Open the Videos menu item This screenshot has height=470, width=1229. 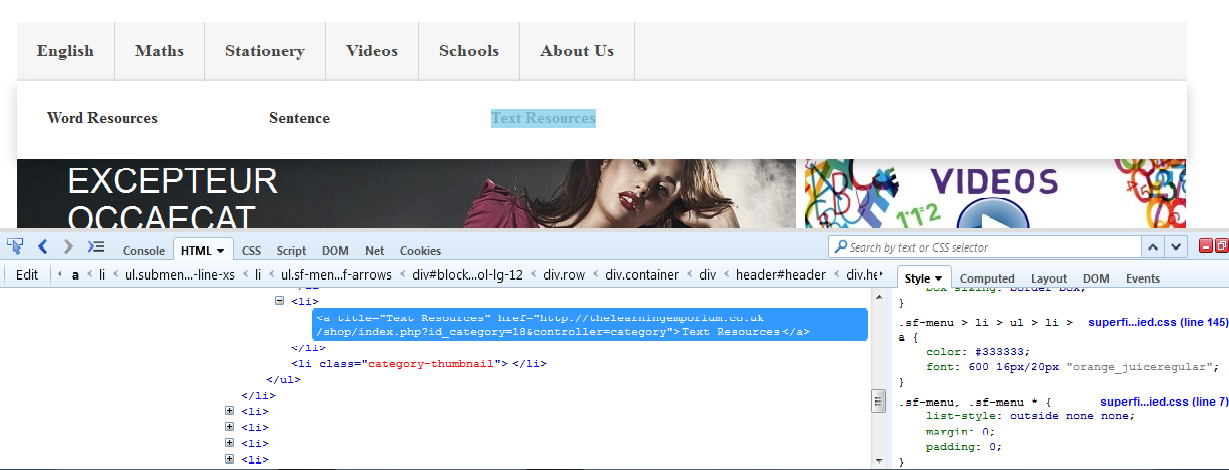(x=372, y=51)
